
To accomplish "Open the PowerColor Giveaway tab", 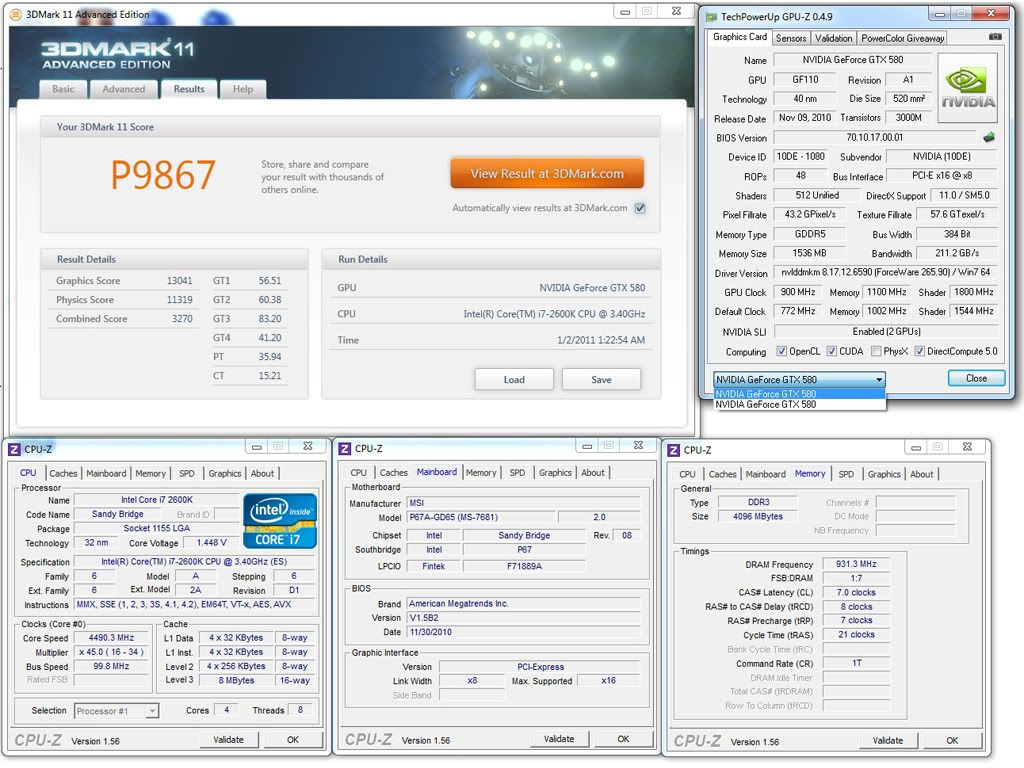I will click(x=903, y=39).
